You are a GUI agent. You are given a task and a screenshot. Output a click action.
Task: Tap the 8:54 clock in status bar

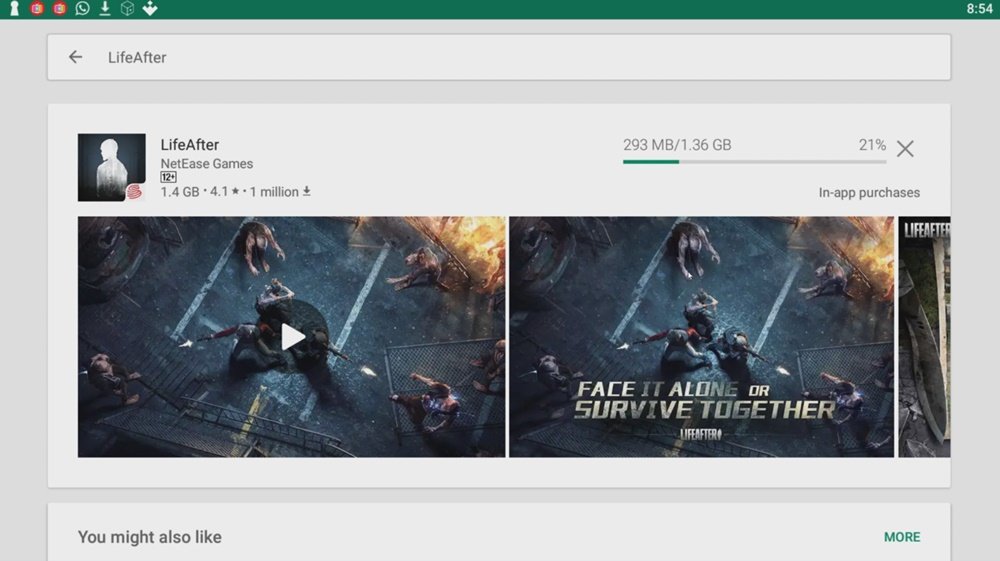[980, 9]
